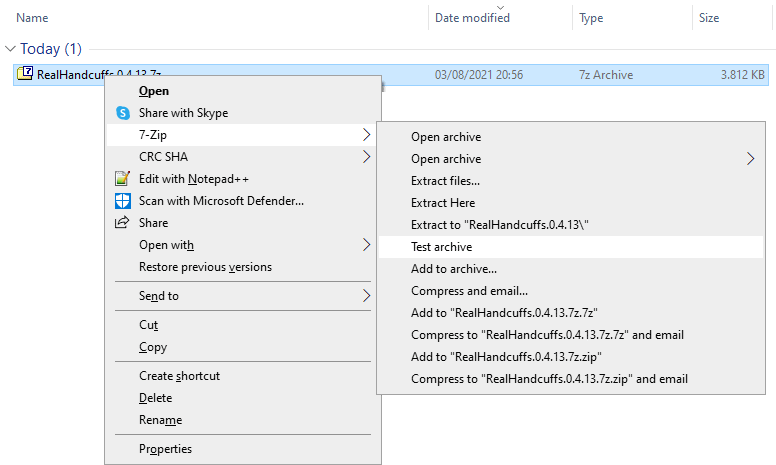Expand the Open with submenu arrow
776x465 pixels.
point(366,245)
